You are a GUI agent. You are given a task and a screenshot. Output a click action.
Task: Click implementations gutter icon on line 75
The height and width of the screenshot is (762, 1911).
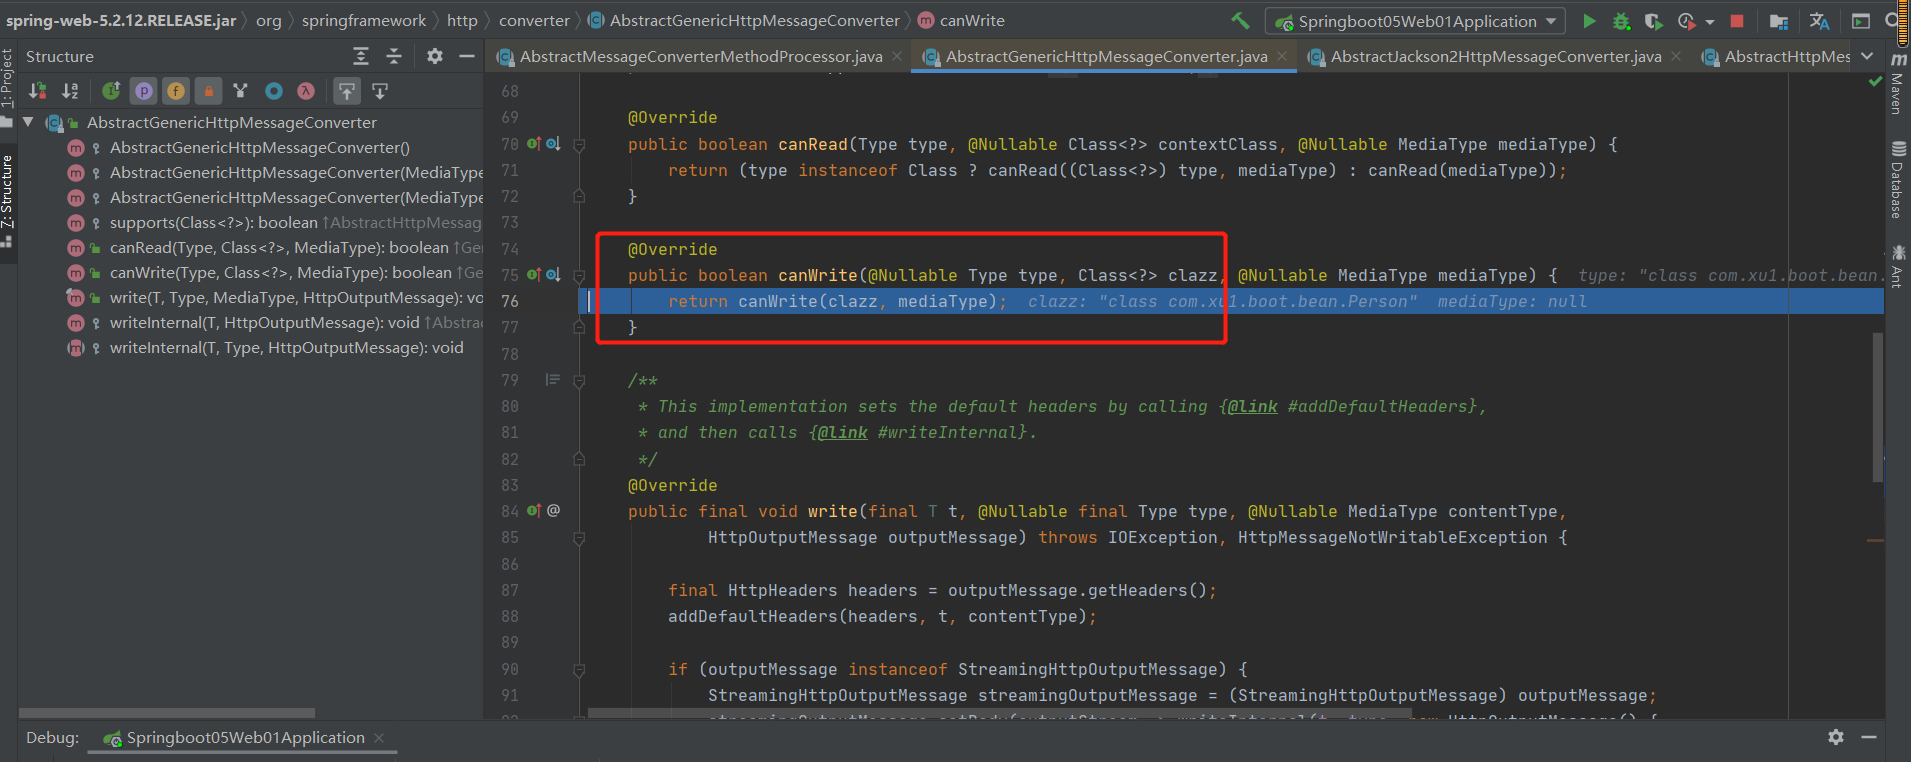tap(553, 275)
